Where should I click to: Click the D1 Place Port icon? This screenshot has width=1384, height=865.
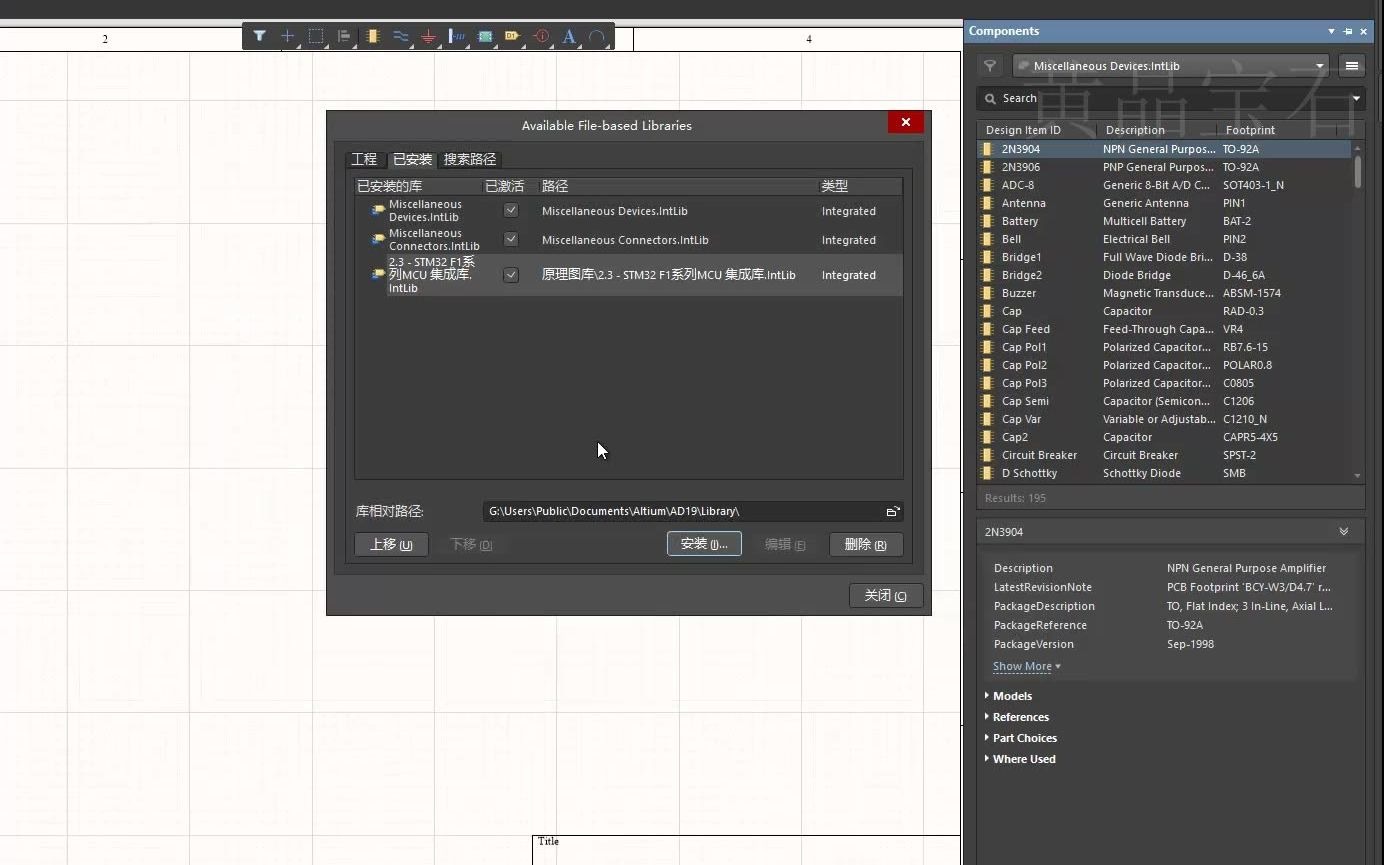513,36
